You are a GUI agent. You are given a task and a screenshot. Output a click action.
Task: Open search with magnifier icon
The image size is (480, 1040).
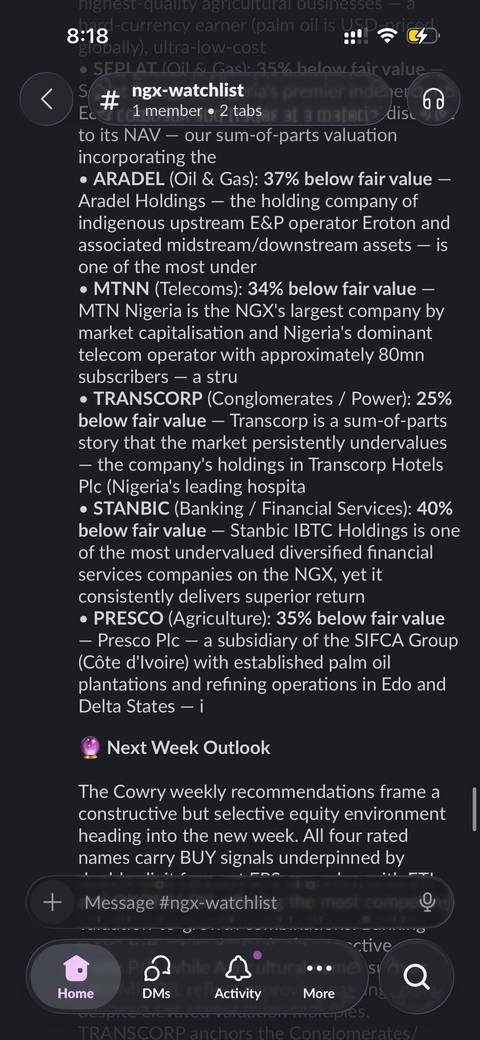[416, 976]
